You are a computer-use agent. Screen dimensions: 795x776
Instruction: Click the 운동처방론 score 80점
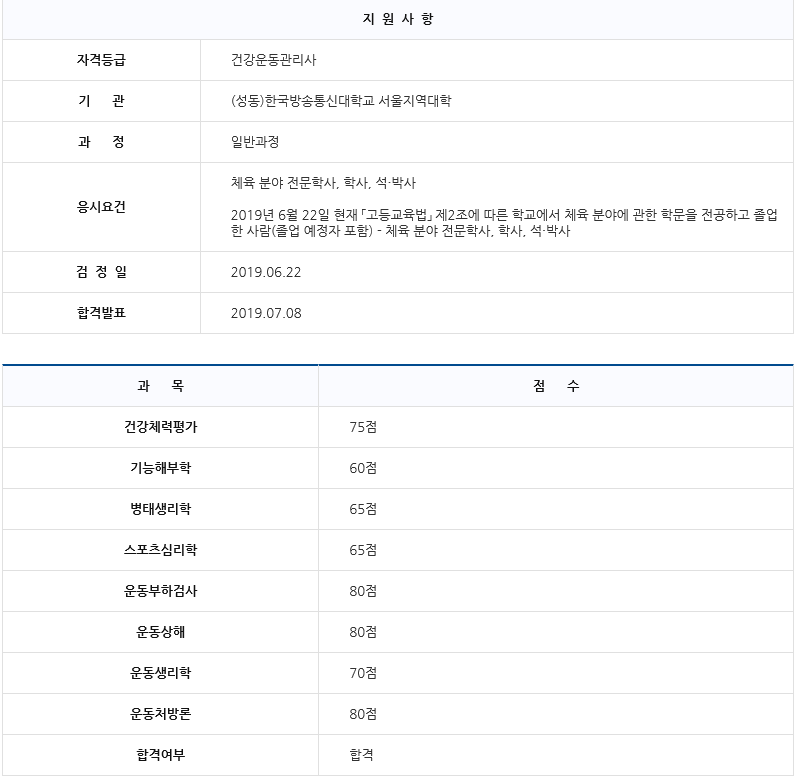[x=363, y=714]
